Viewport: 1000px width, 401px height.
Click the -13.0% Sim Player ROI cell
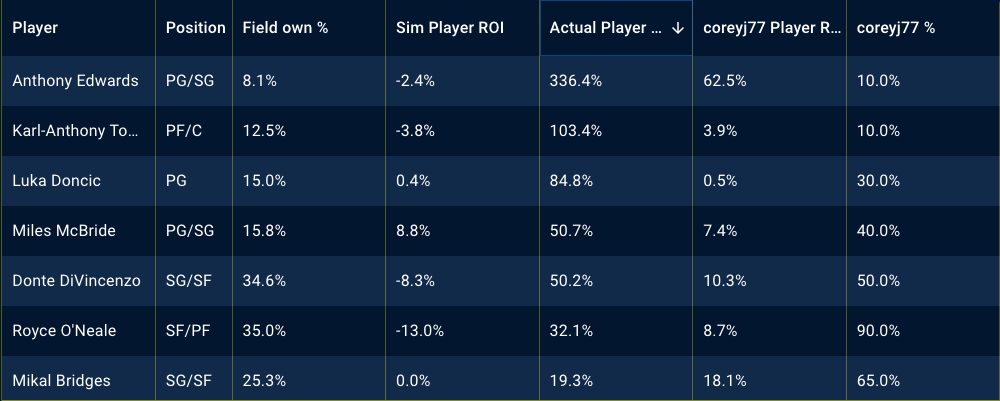[418, 331]
